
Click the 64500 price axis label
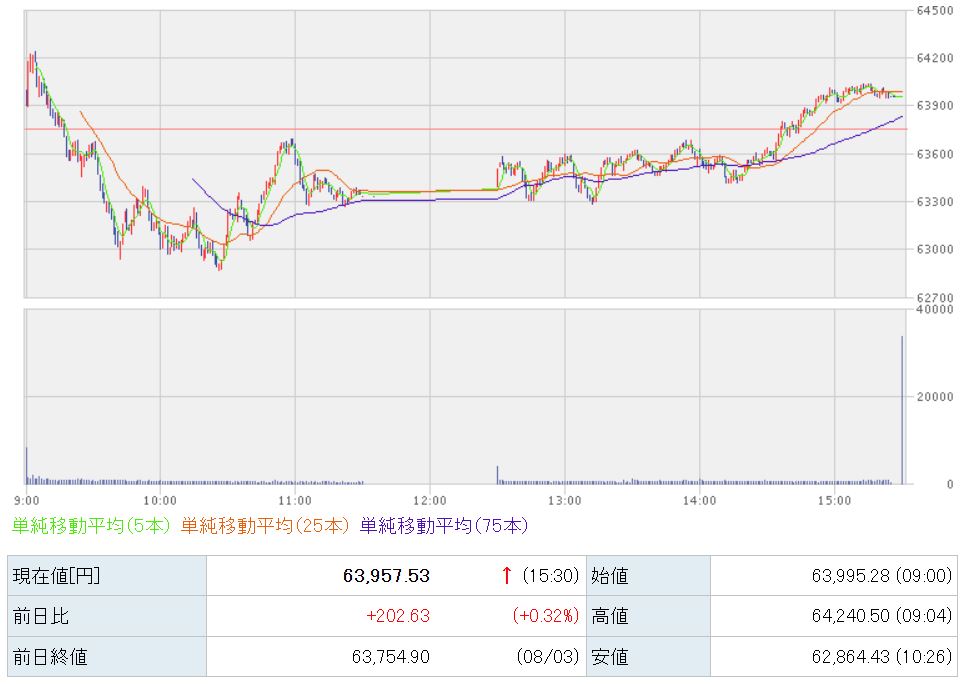[x=935, y=10]
